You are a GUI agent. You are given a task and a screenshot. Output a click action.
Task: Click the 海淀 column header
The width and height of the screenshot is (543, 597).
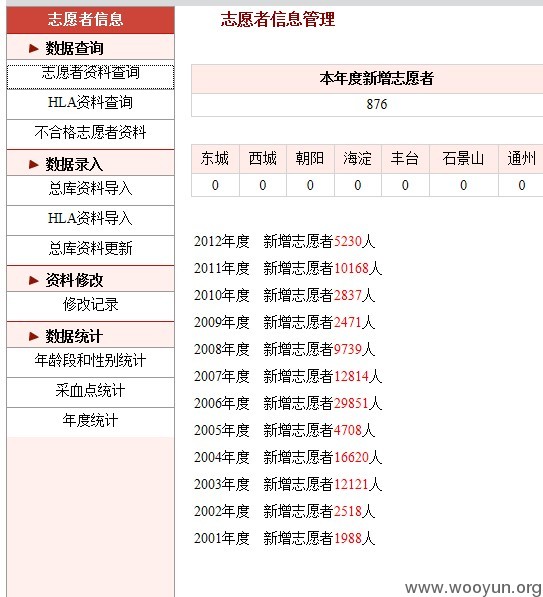[358, 158]
